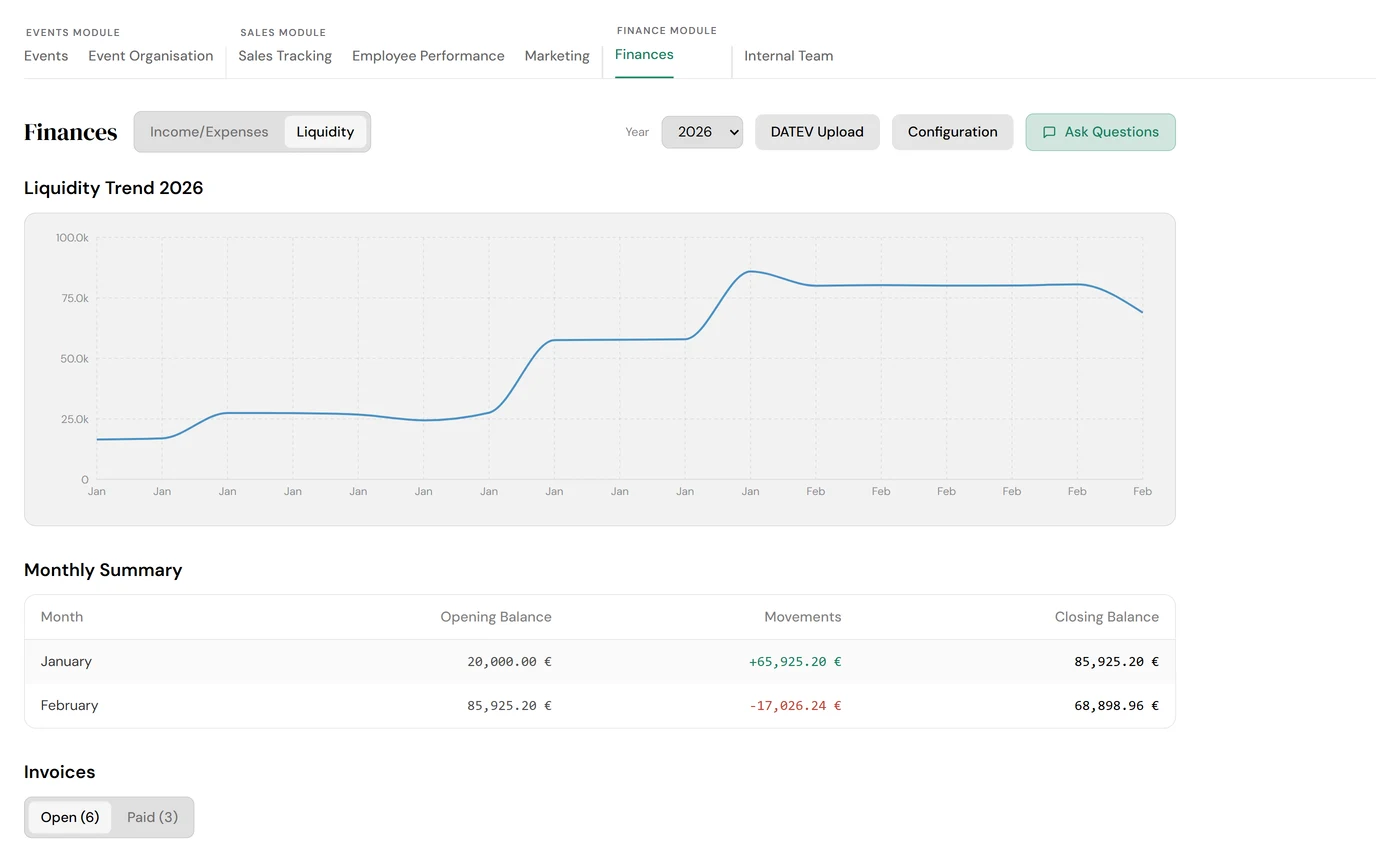Select the January row label
The height and width of the screenshot is (847, 1400).
(66, 661)
